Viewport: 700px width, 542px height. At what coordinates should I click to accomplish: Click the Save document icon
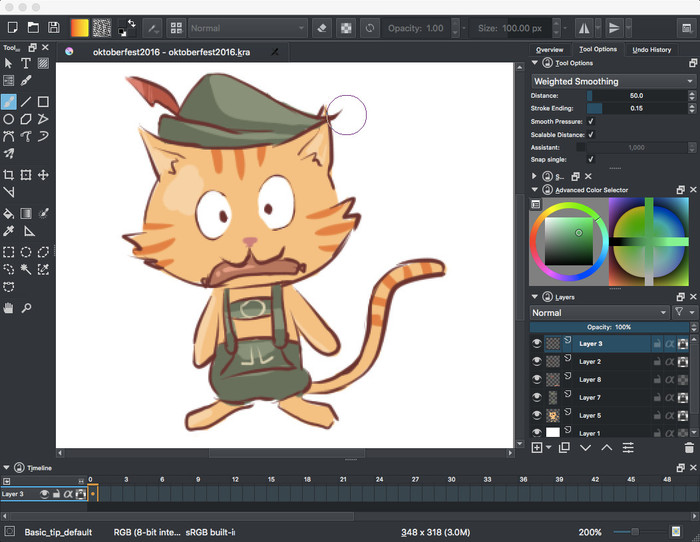[54, 27]
